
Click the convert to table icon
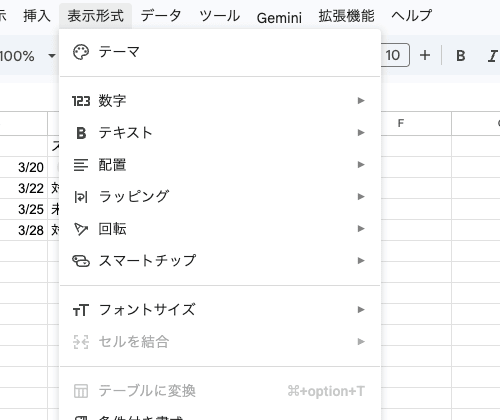click(x=81, y=391)
